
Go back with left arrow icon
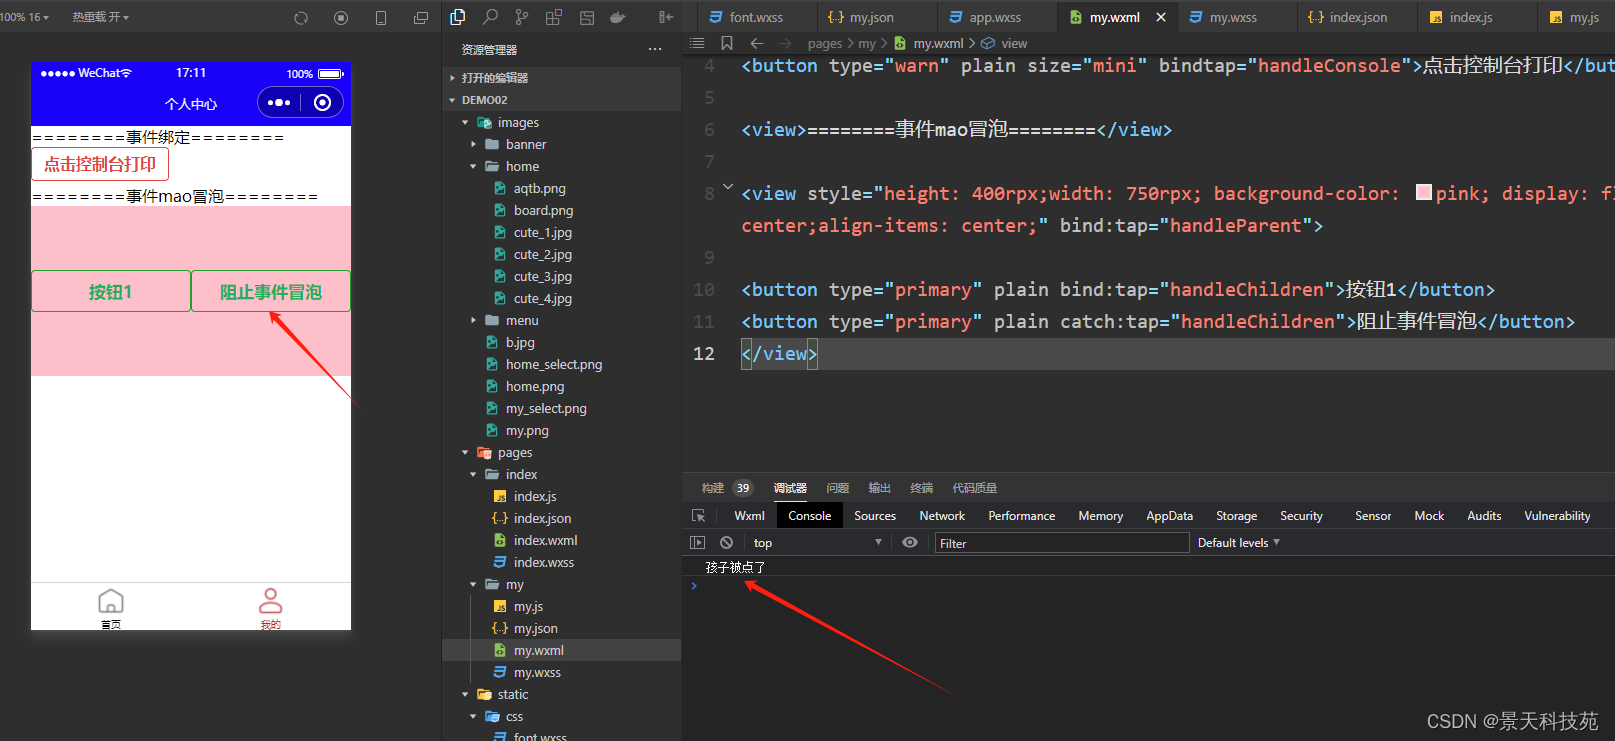[x=757, y=43]
